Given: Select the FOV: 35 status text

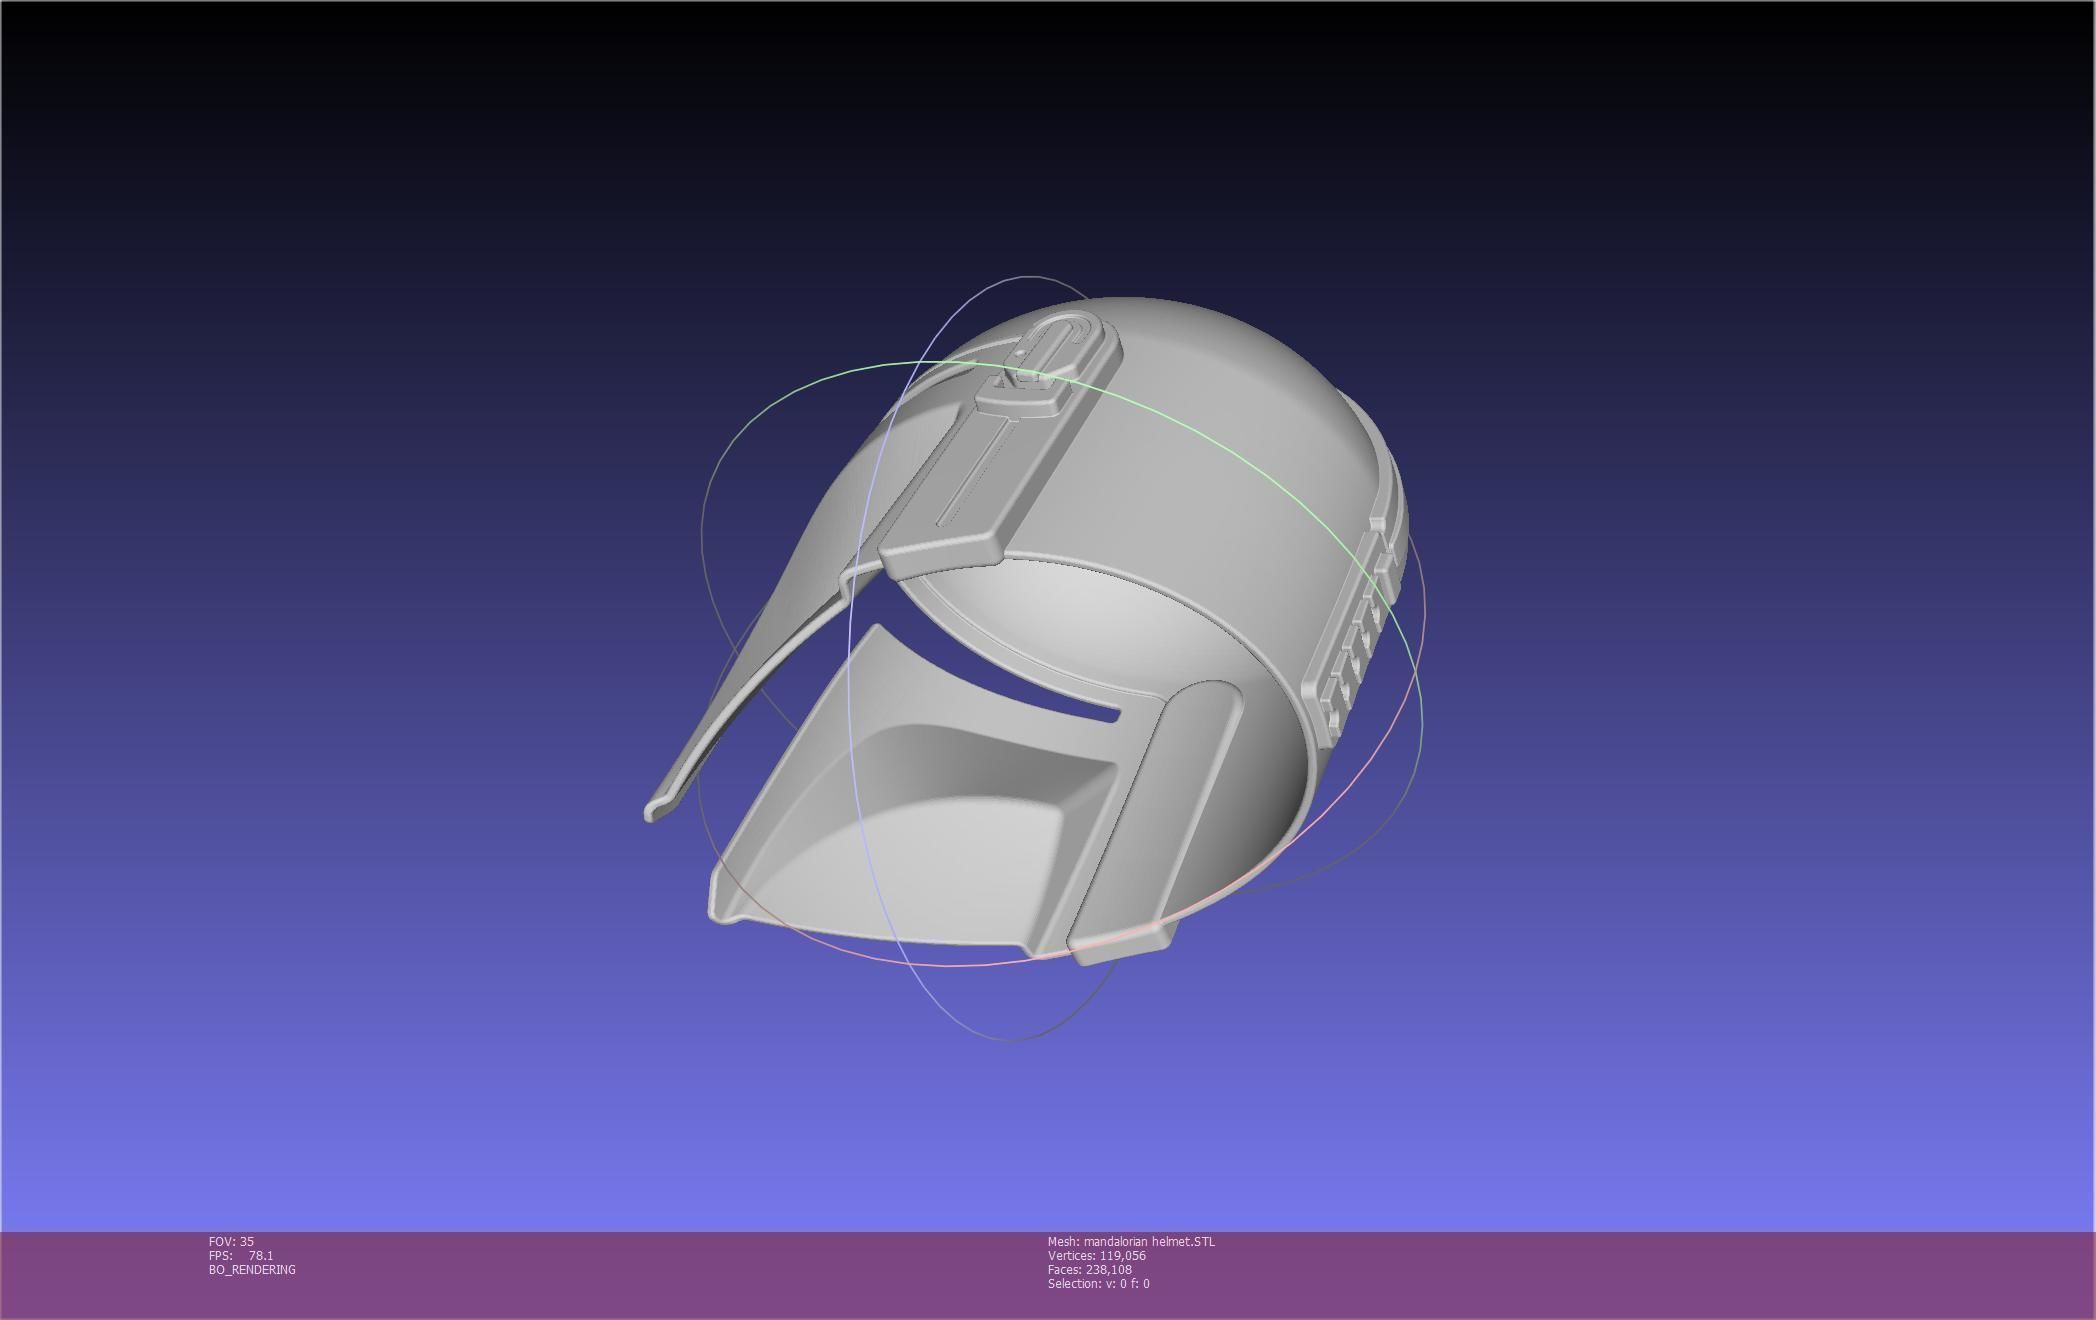Looking at the screenshot, I should [231, 1241].
